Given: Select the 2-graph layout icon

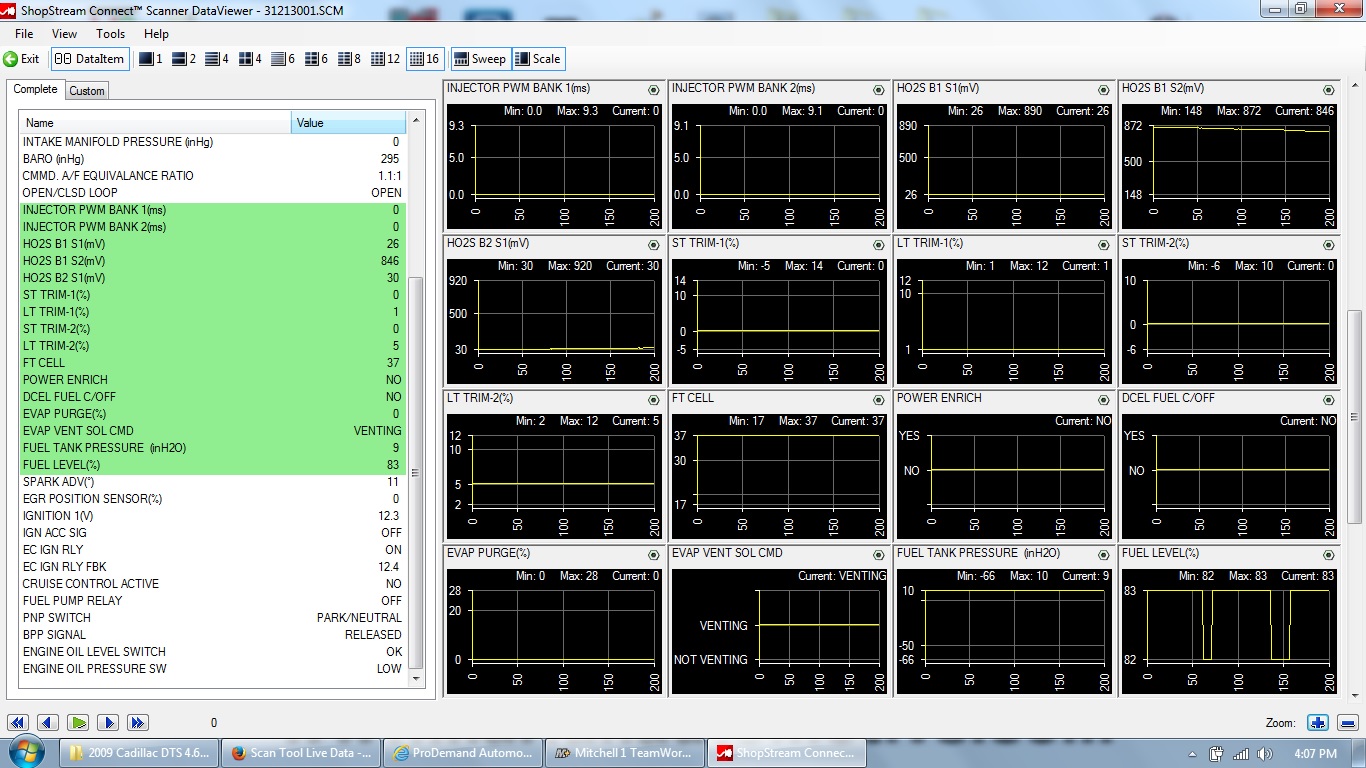Looking at the screenshot, I should pos(184,59).
